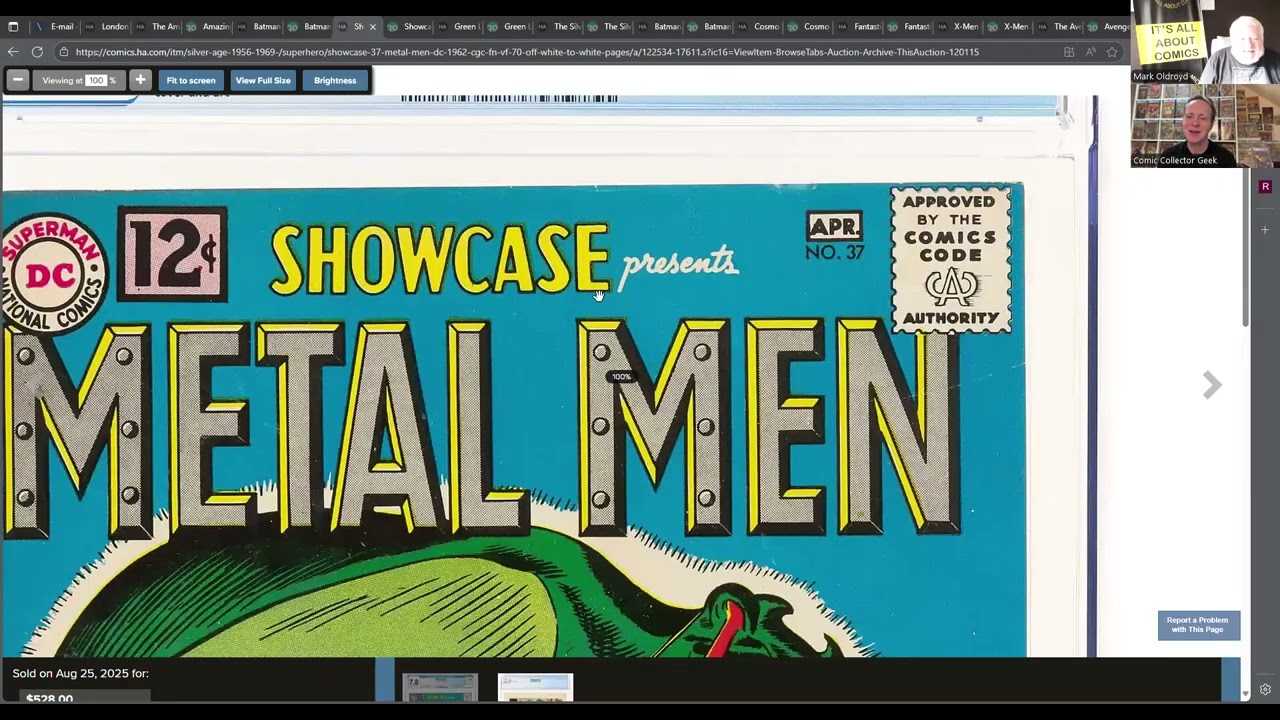Select the Sold on Aug 25, 2025 text
The width and height of the screenshot is (1280, 720).
pyautogui.click(x=81, y=674)
